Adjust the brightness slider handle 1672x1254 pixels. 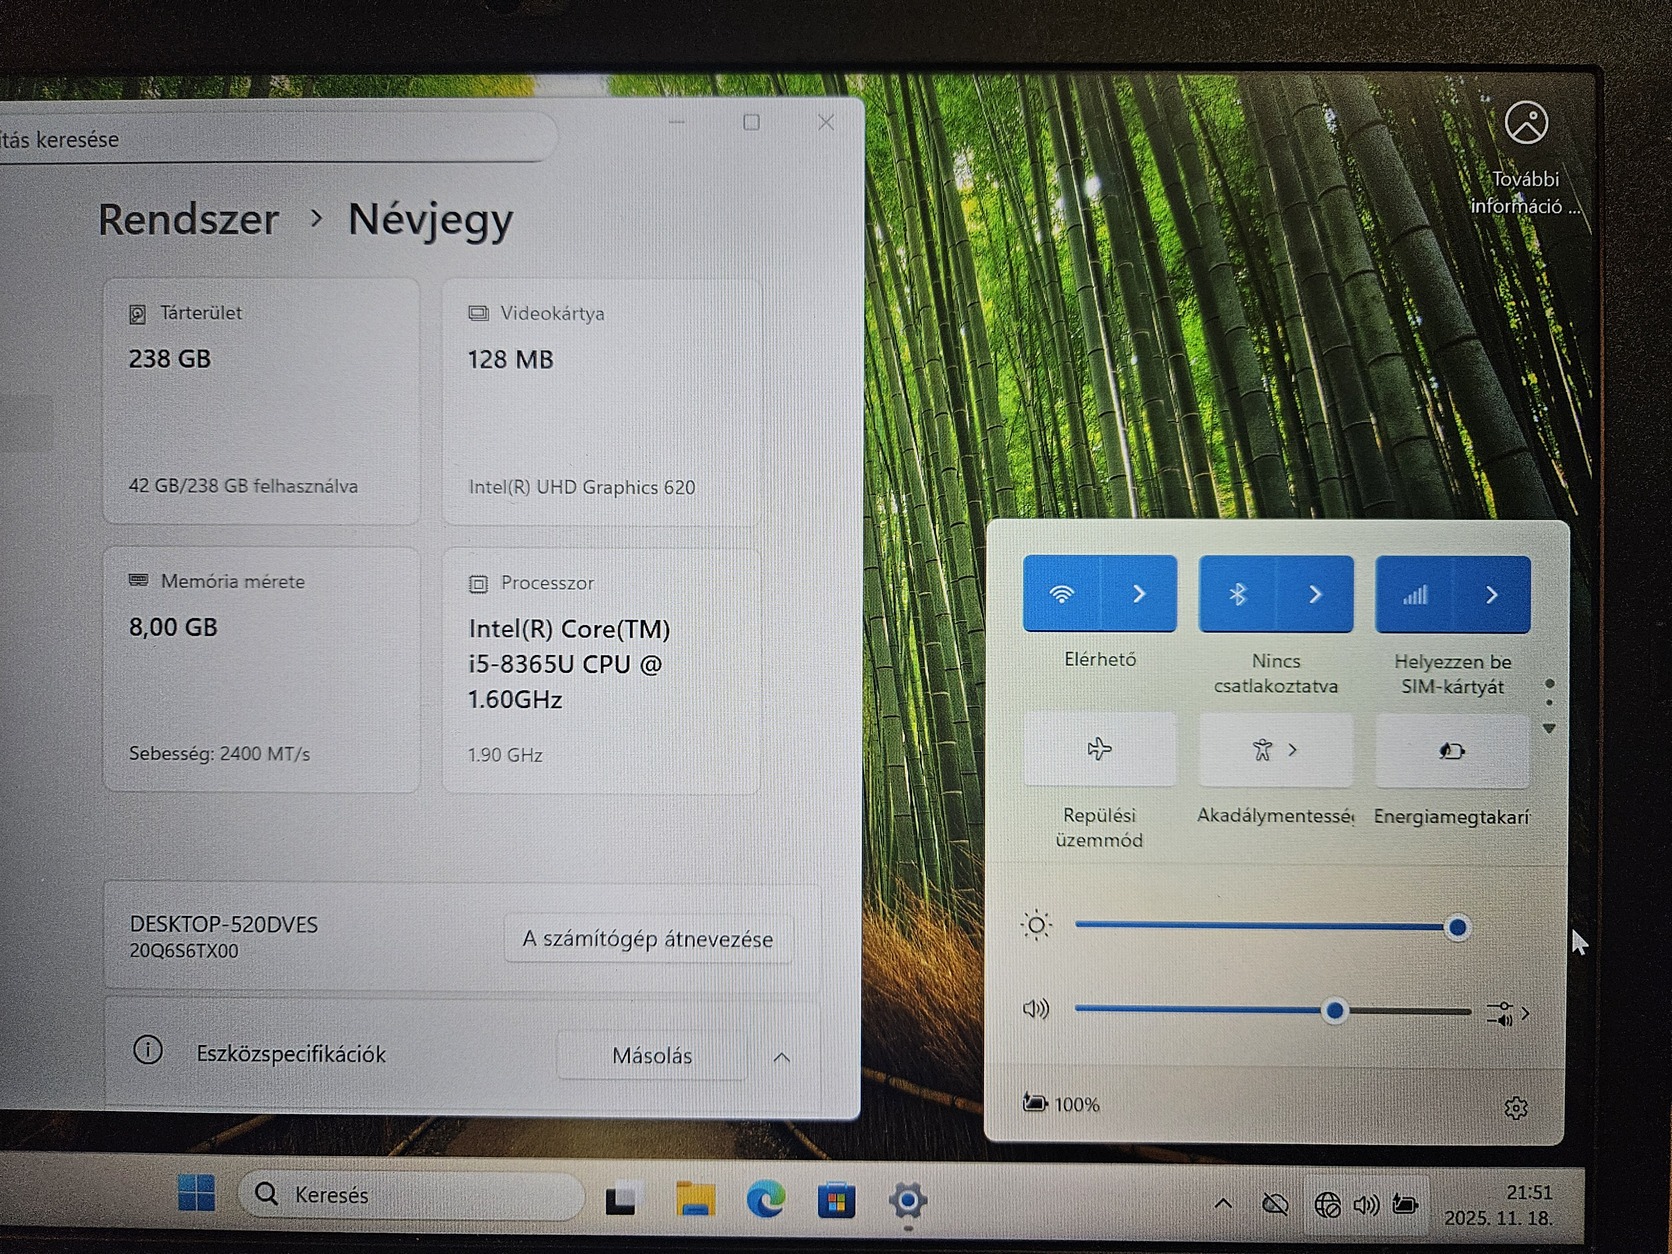[1458, 928]
